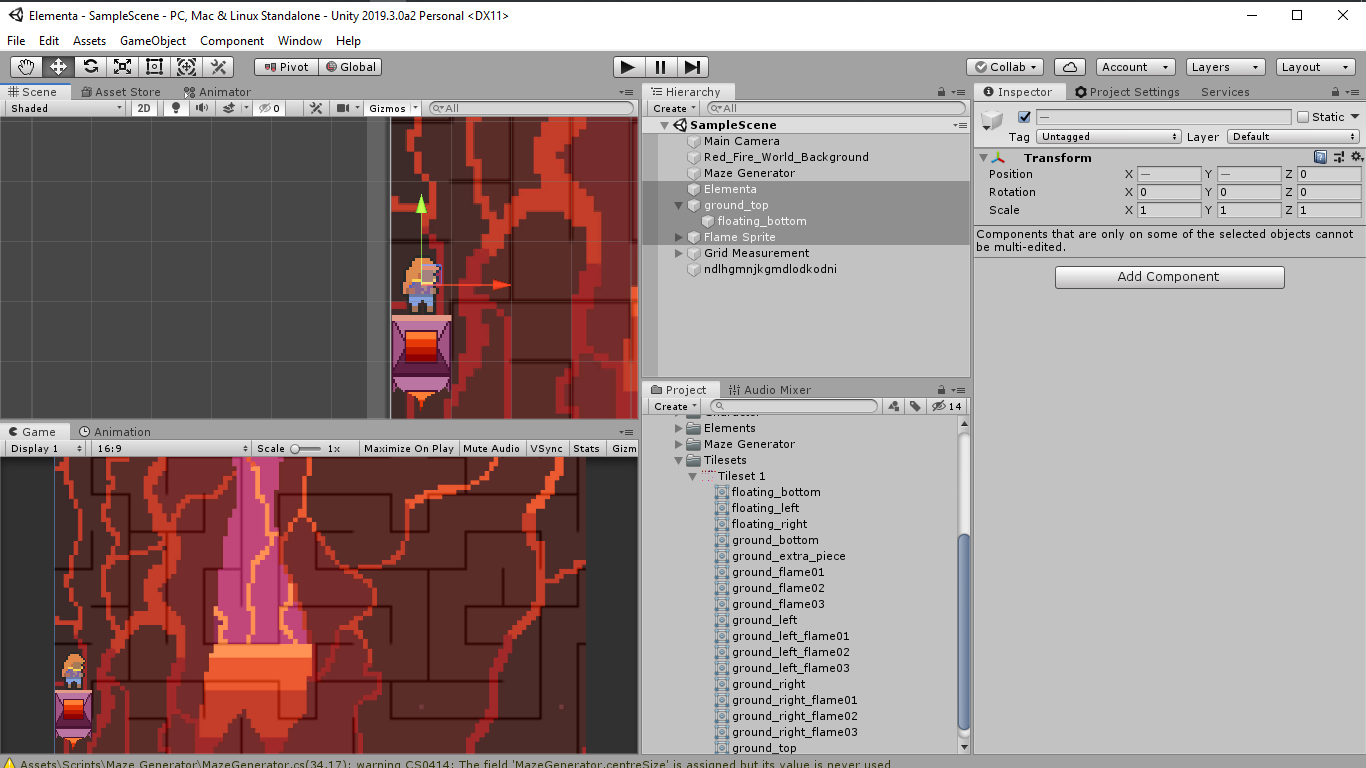Open the Layout dropdown
This screenshot has height=768, width=1366.
click(1316, 67)
